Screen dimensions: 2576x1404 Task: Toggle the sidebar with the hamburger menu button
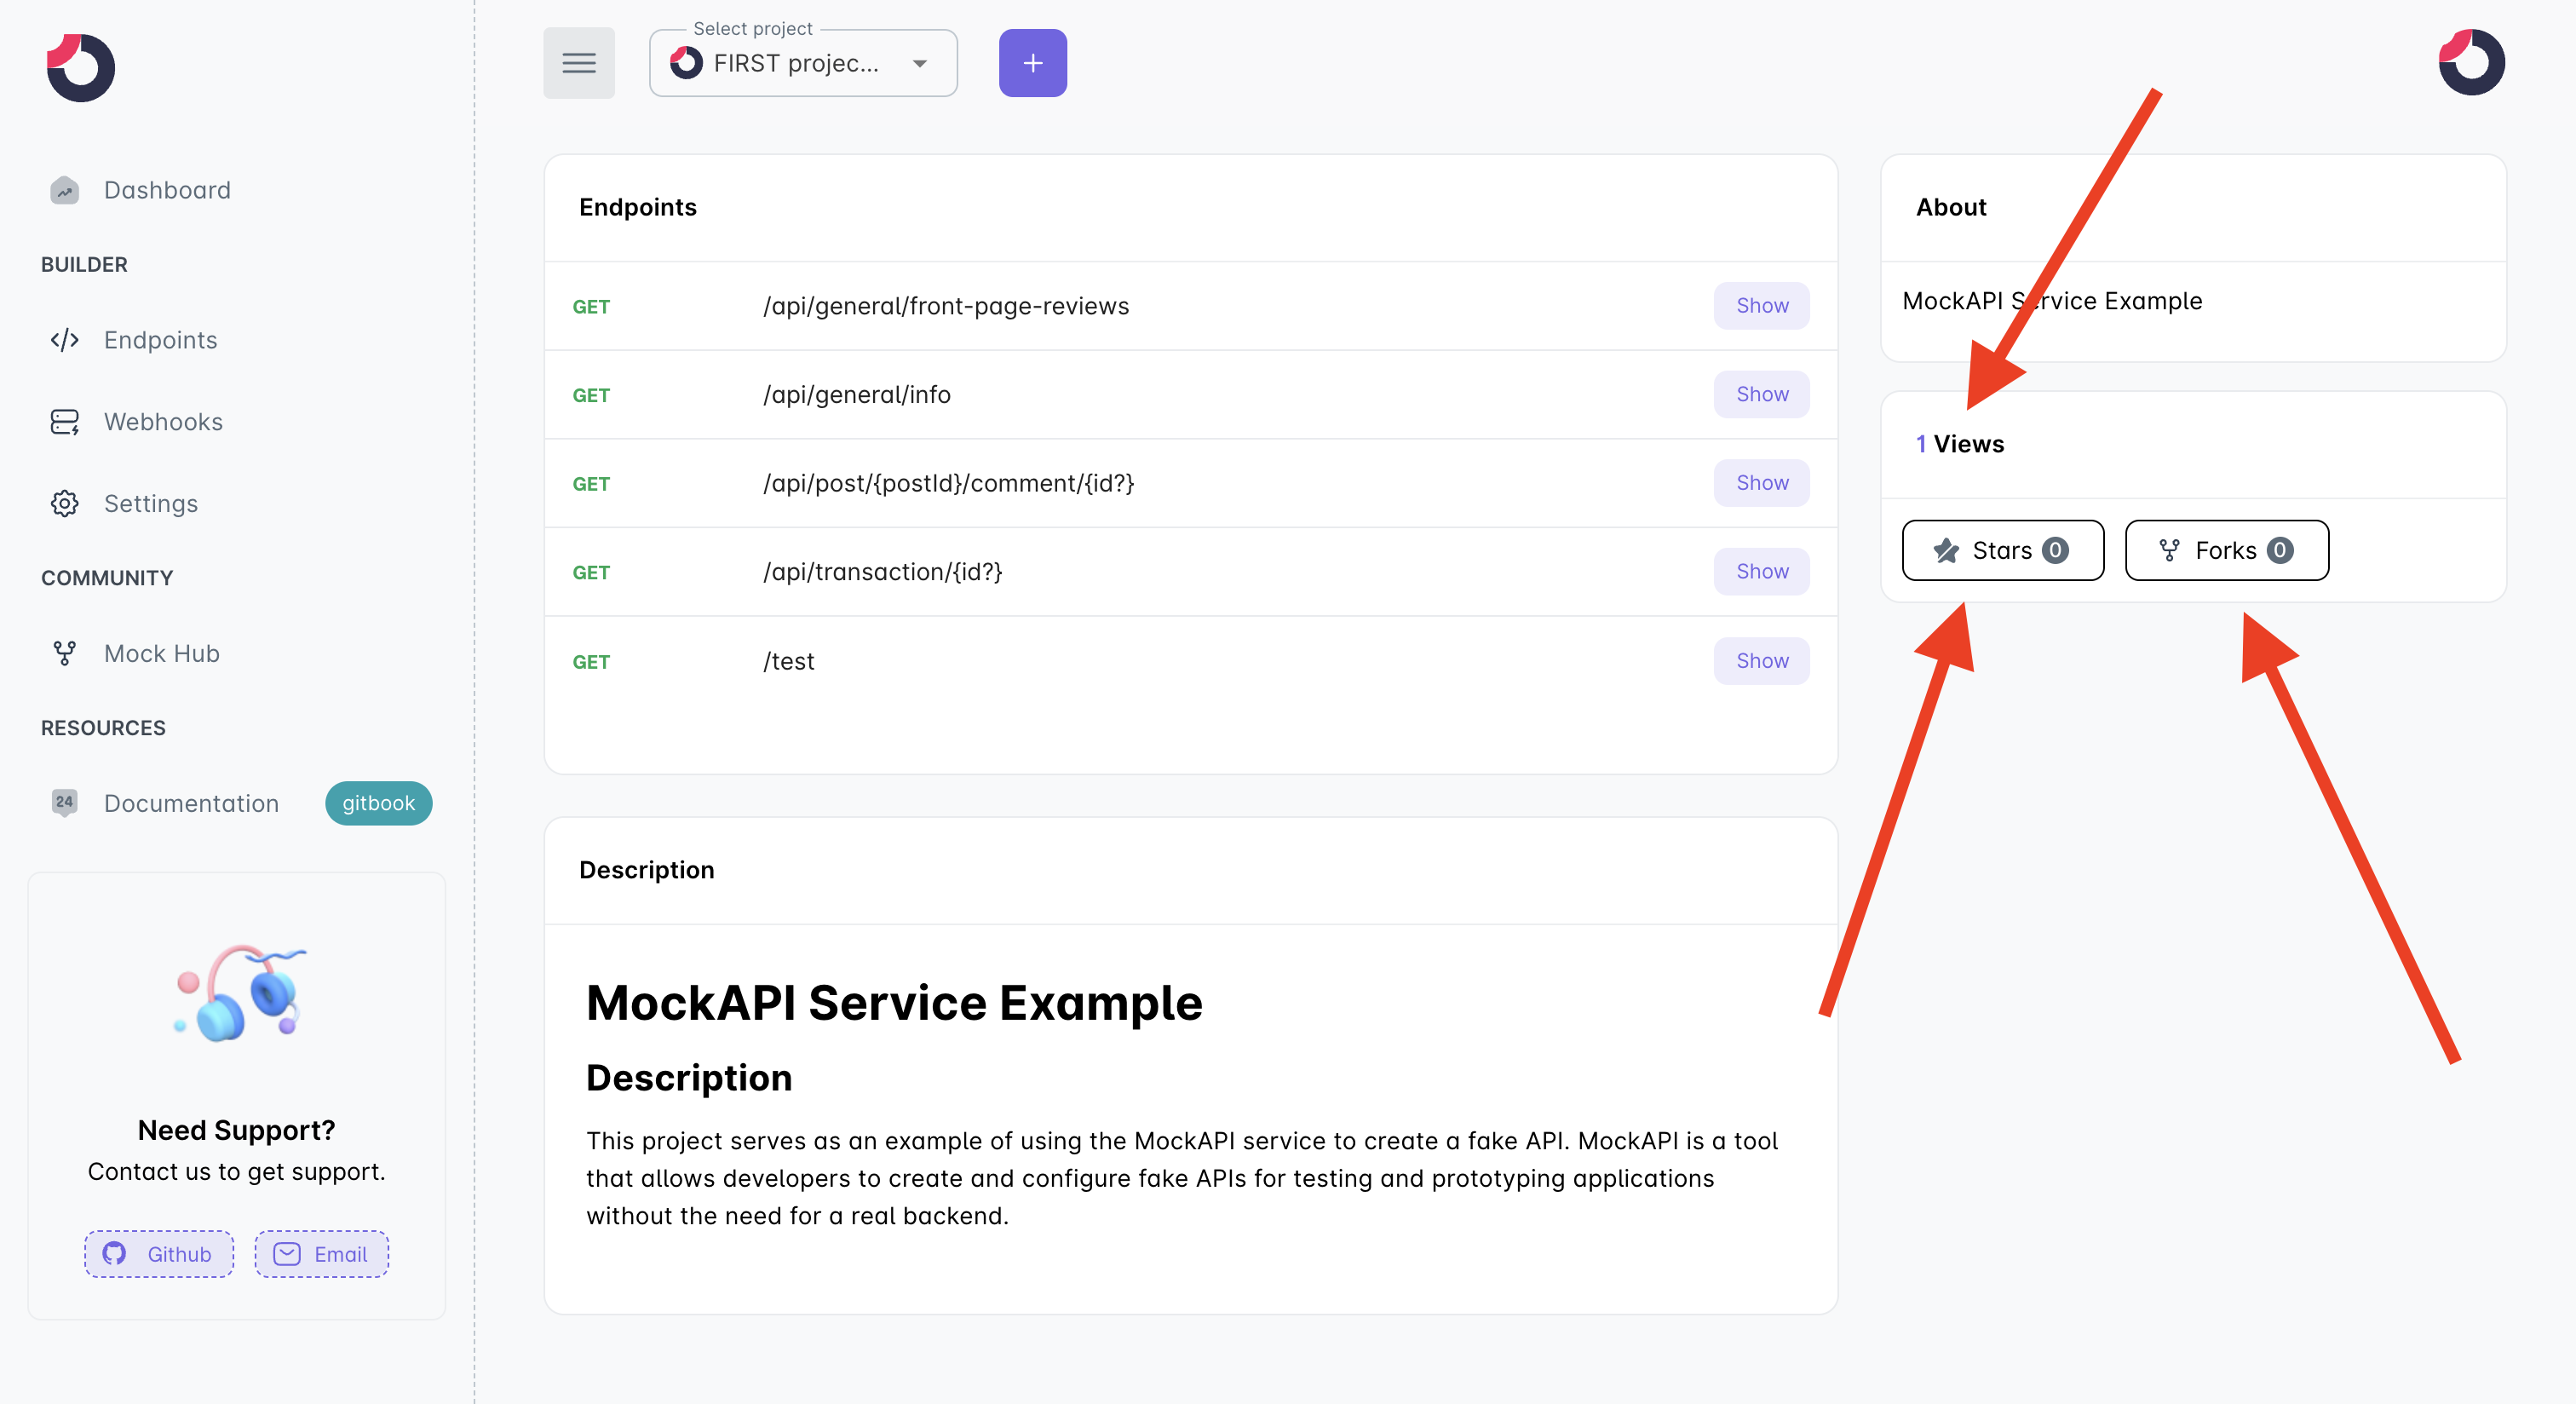(579, 63)
